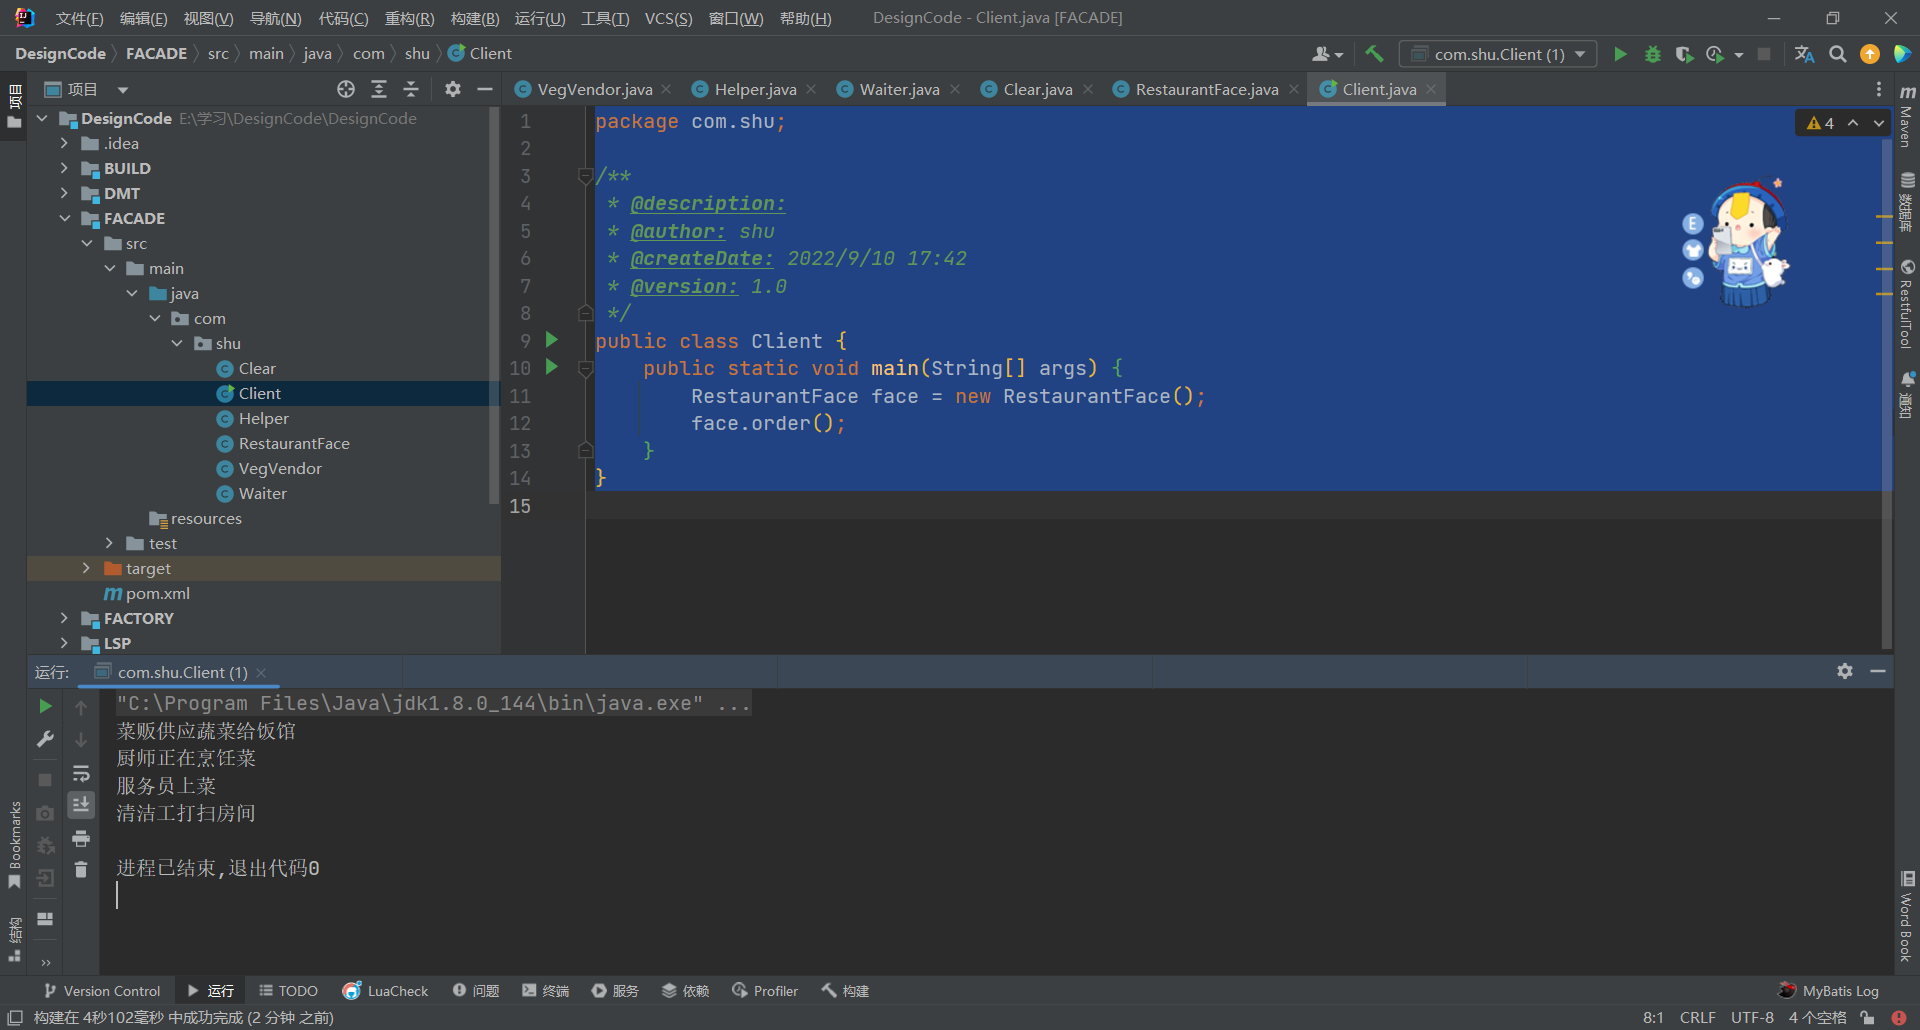Toggle scroll to end in console
This screenshot has height=1030, width=1920.
[x=81, y=804]
